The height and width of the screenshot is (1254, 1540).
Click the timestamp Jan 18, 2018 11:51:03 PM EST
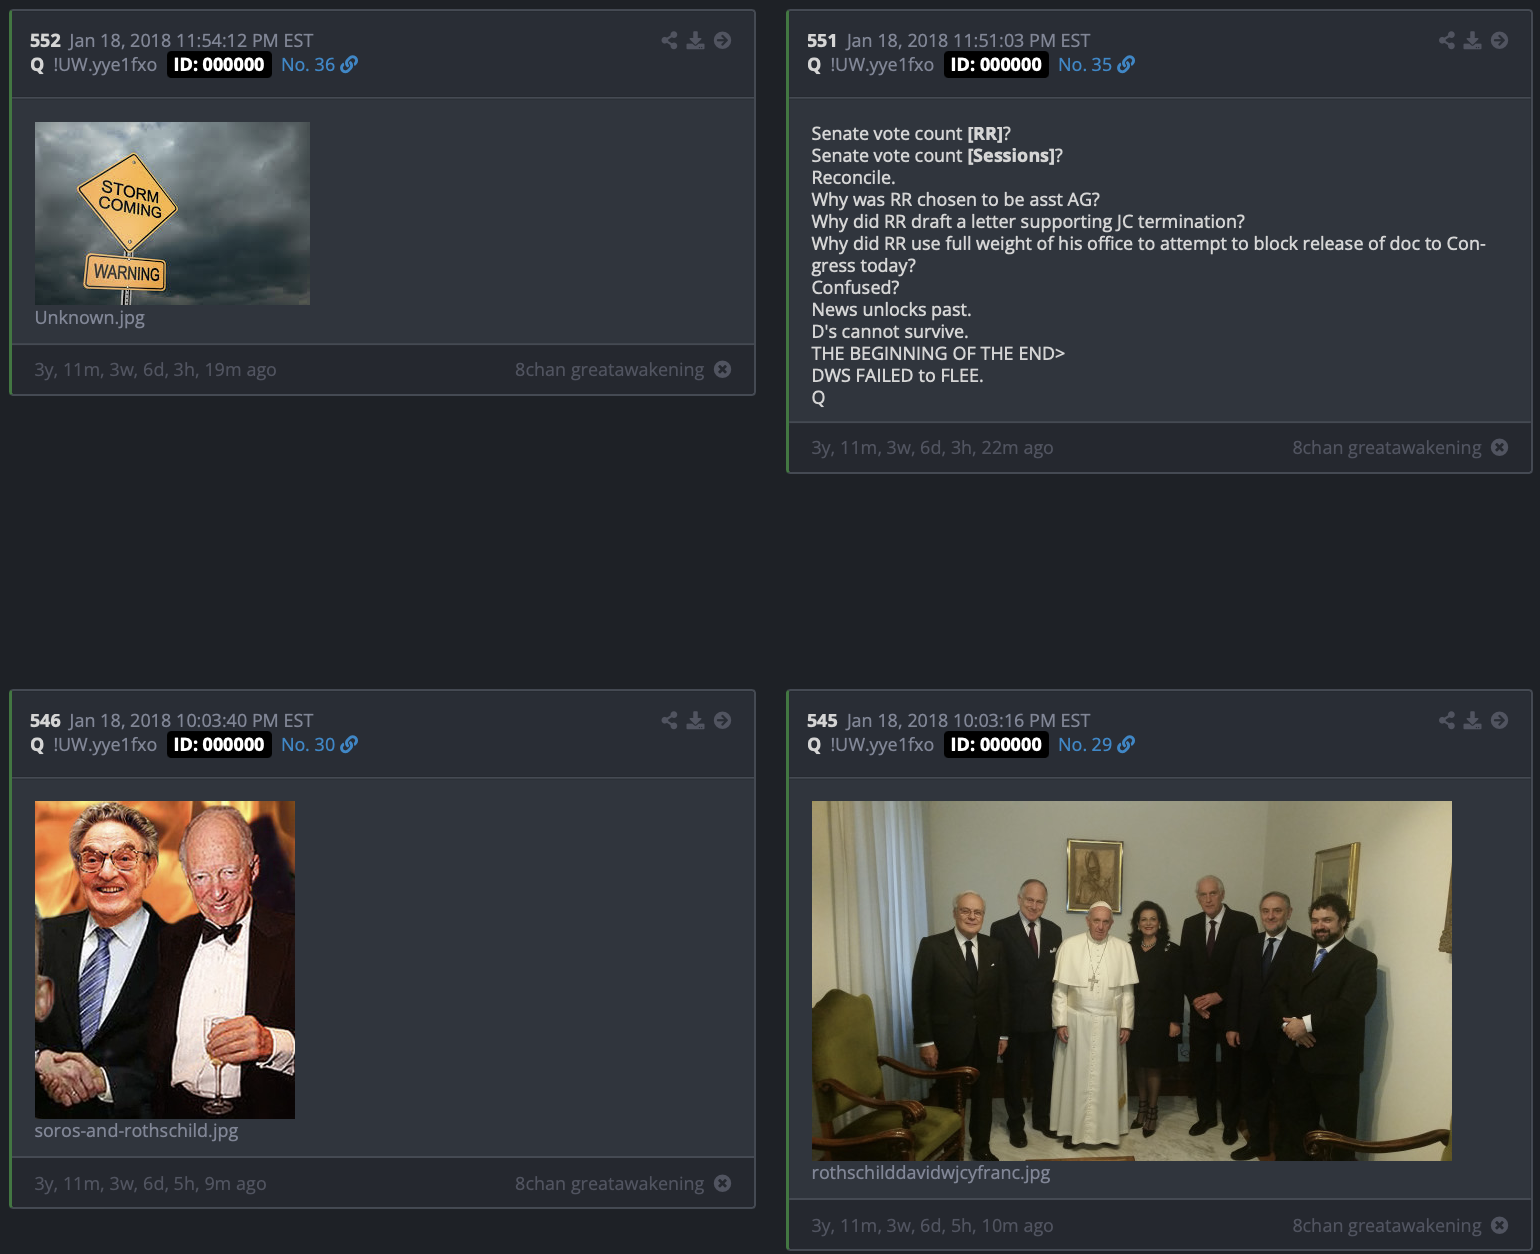[968, 40]
